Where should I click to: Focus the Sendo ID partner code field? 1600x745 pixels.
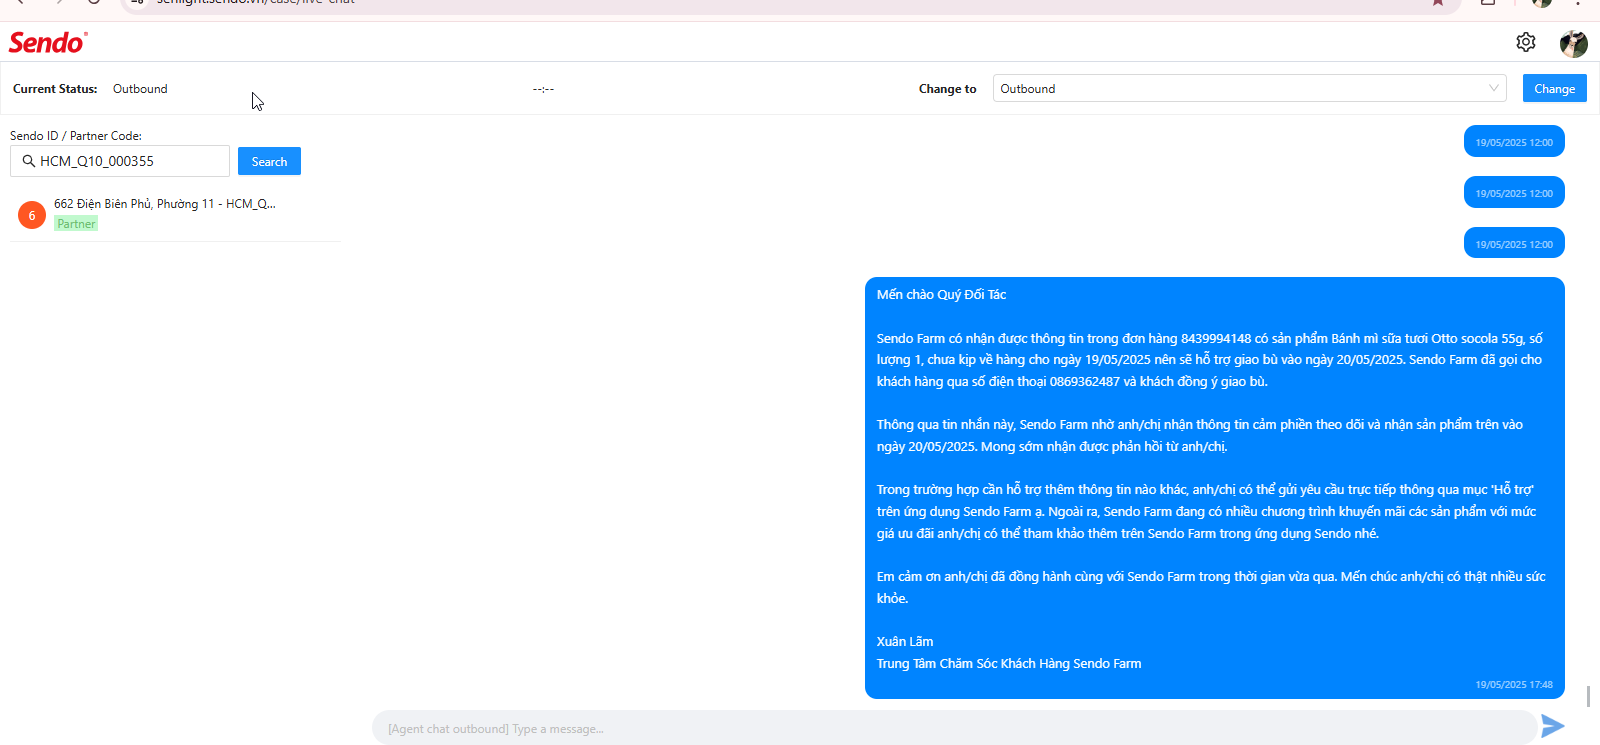(x=120, y=161)
